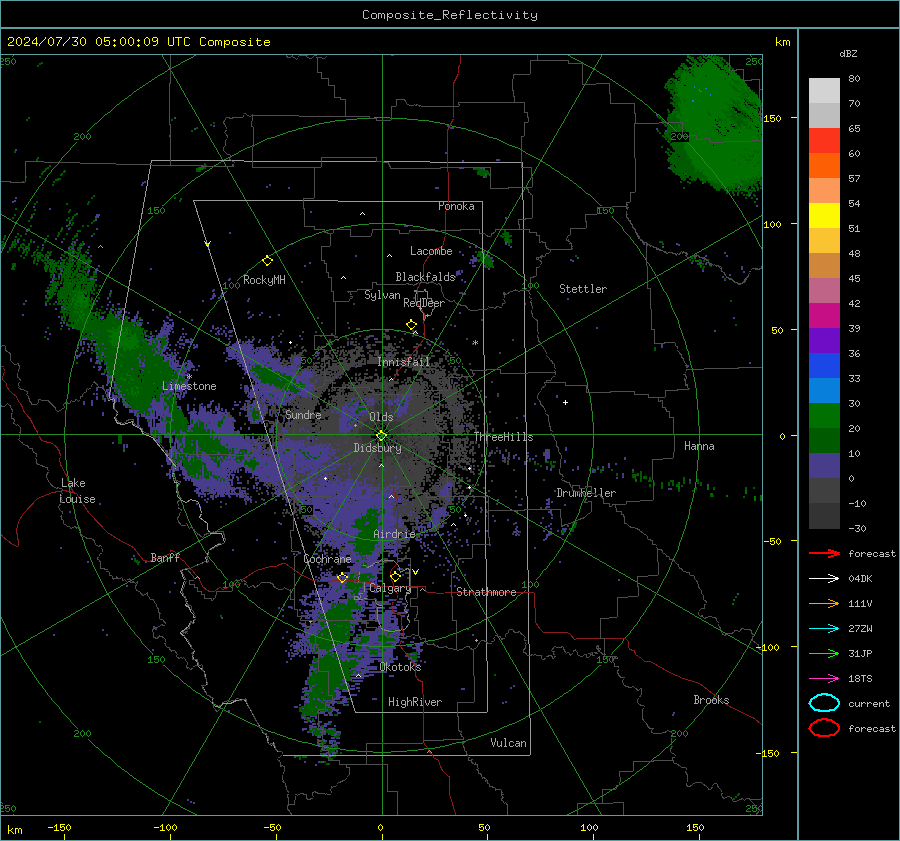Click the Ponoka city label
The width and height of the screenshot is (900, 841).
point(456,206)
